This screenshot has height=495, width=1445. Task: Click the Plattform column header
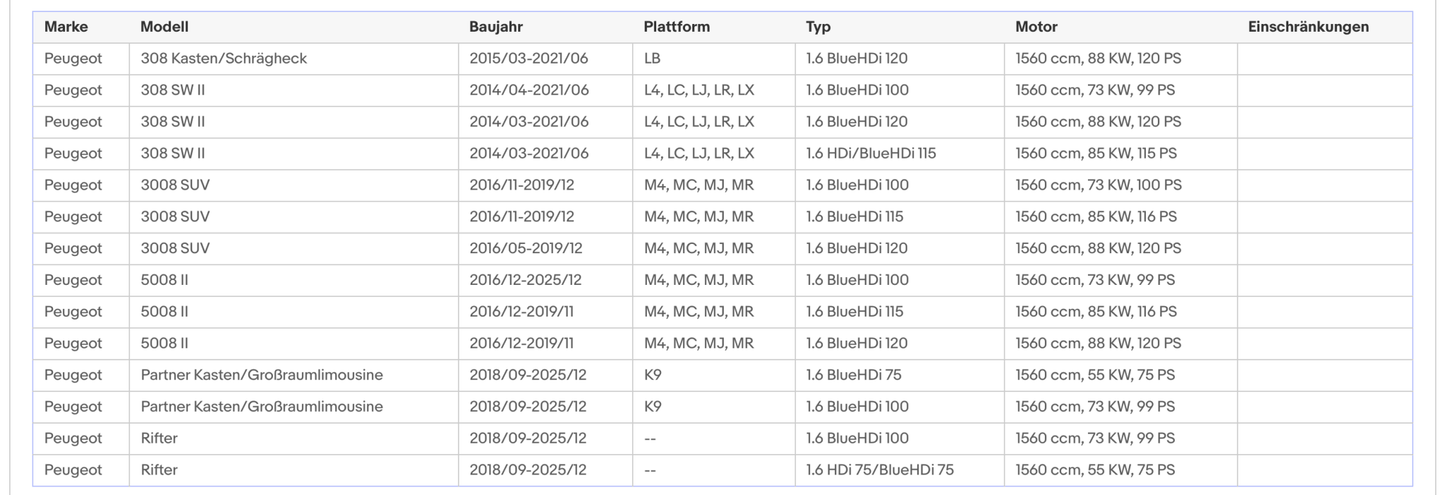677,27
